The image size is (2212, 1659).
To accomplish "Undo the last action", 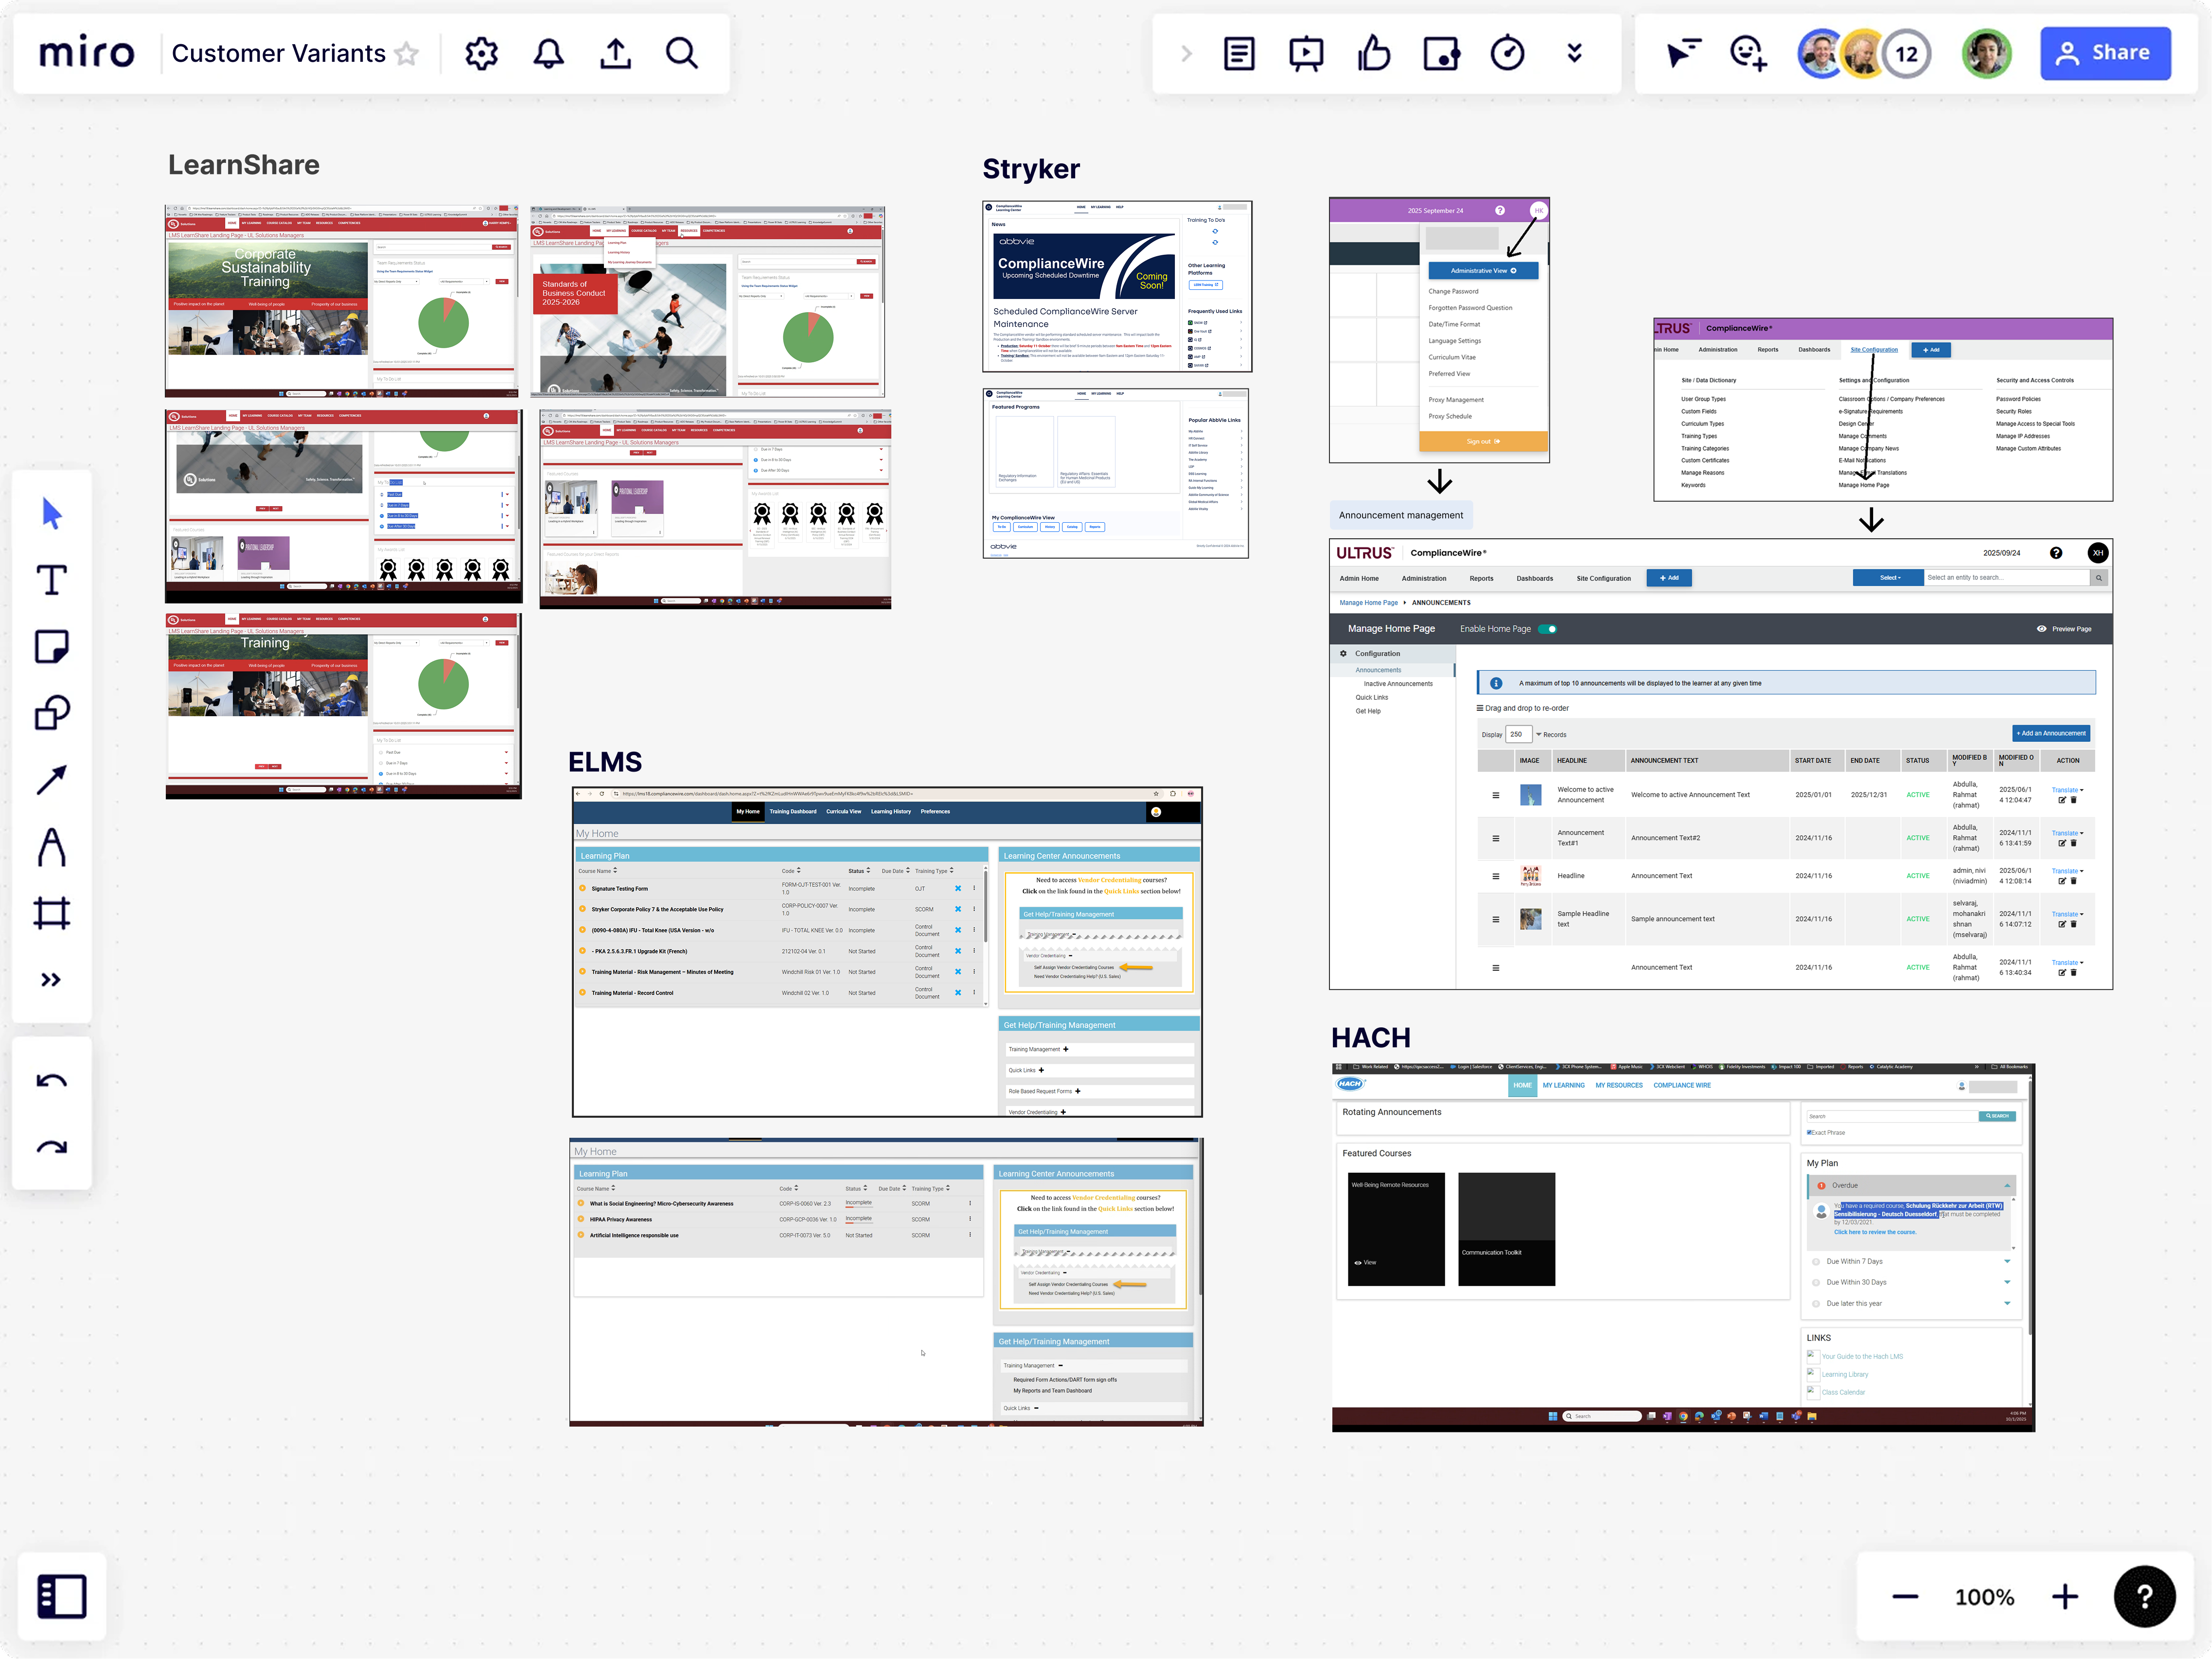I will 52,1080.
